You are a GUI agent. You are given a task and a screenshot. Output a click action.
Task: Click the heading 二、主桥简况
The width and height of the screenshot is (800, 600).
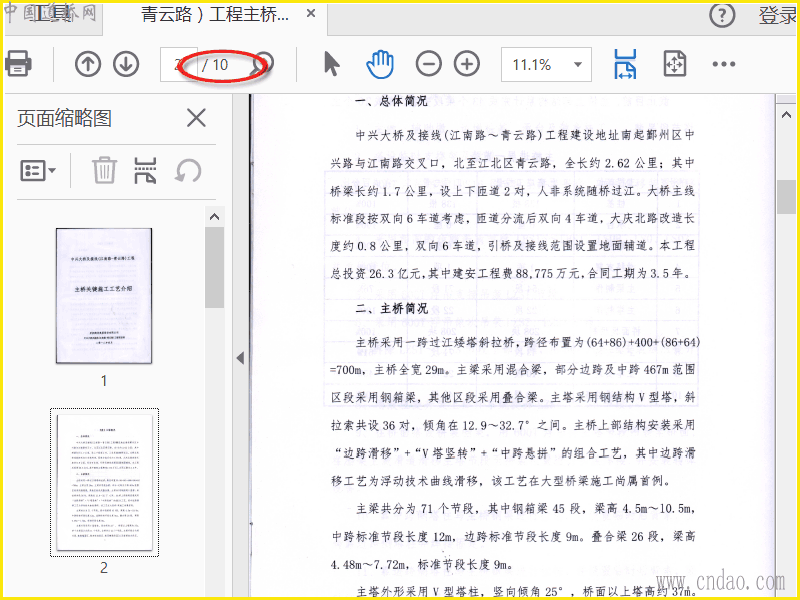(x=391, y=309)
